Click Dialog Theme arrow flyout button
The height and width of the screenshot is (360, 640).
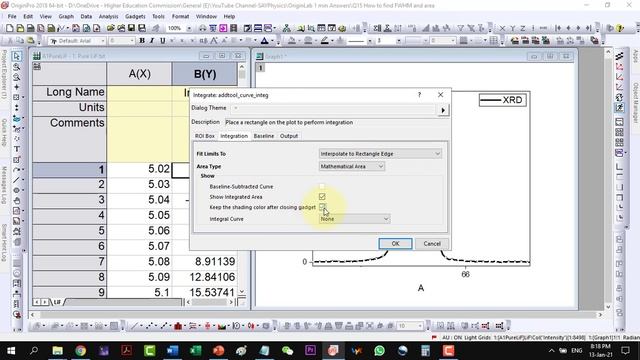coord(443,110)
